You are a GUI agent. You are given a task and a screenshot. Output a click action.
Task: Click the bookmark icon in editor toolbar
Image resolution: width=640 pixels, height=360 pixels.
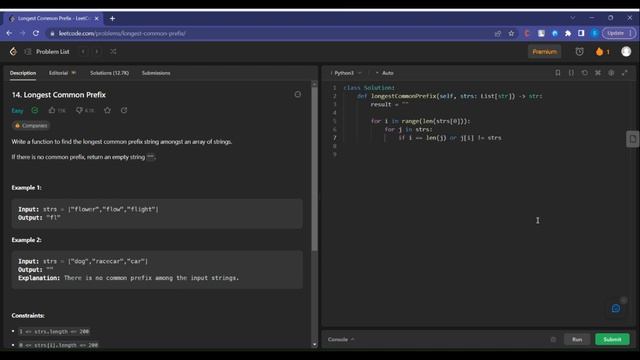(x=558, y=73)
